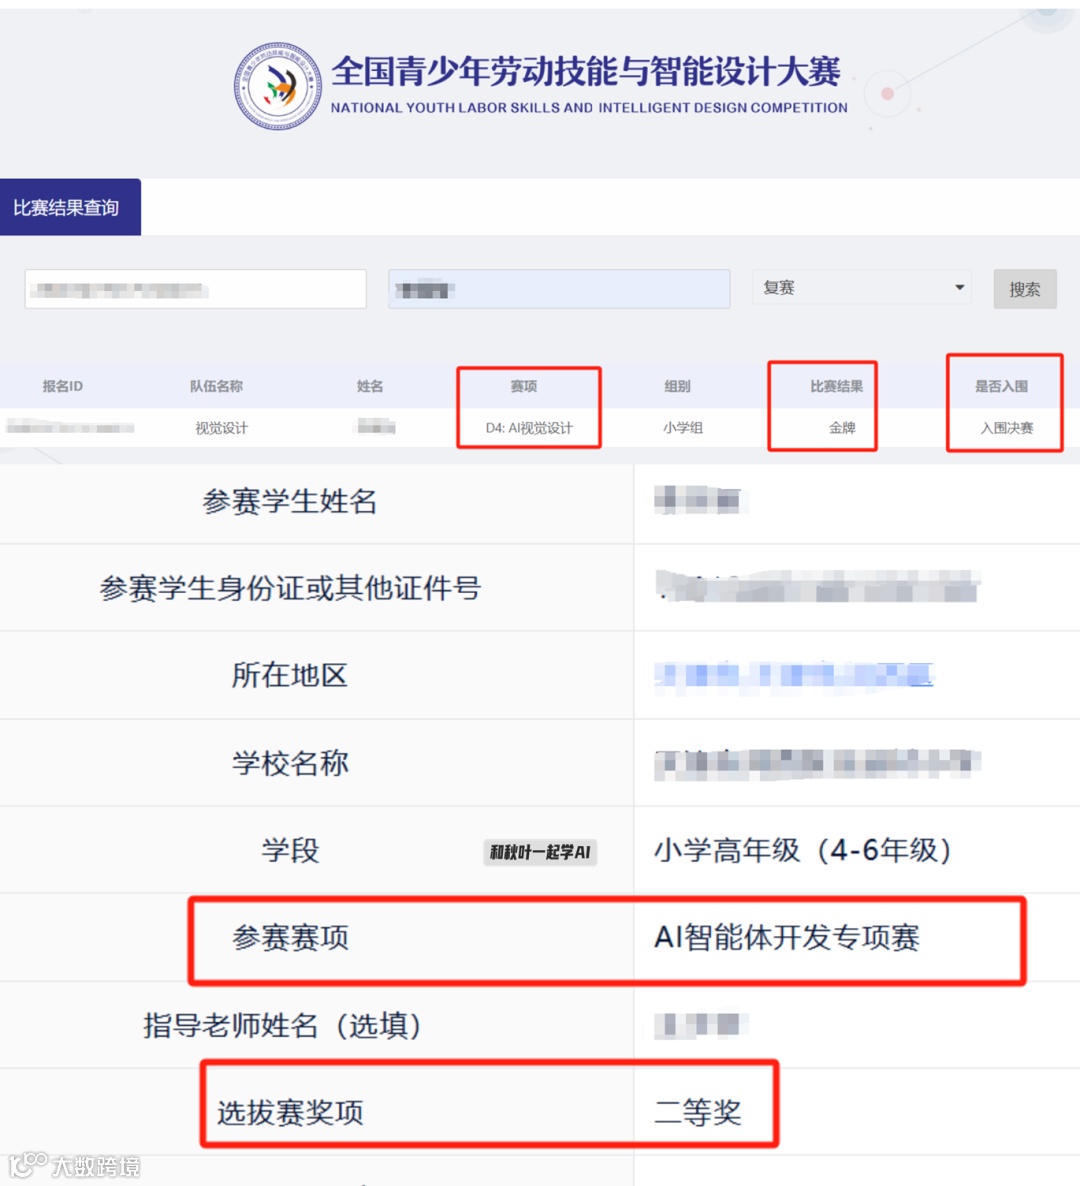1080x1186 pixels.
Task: Click the 报名ID column header
Action: [63, 387]
